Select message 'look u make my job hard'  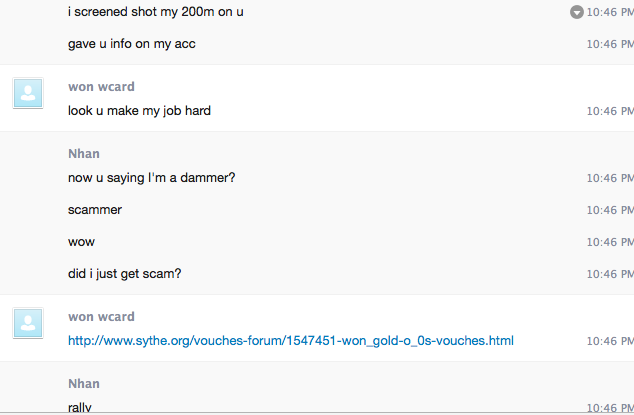(139, 111)
